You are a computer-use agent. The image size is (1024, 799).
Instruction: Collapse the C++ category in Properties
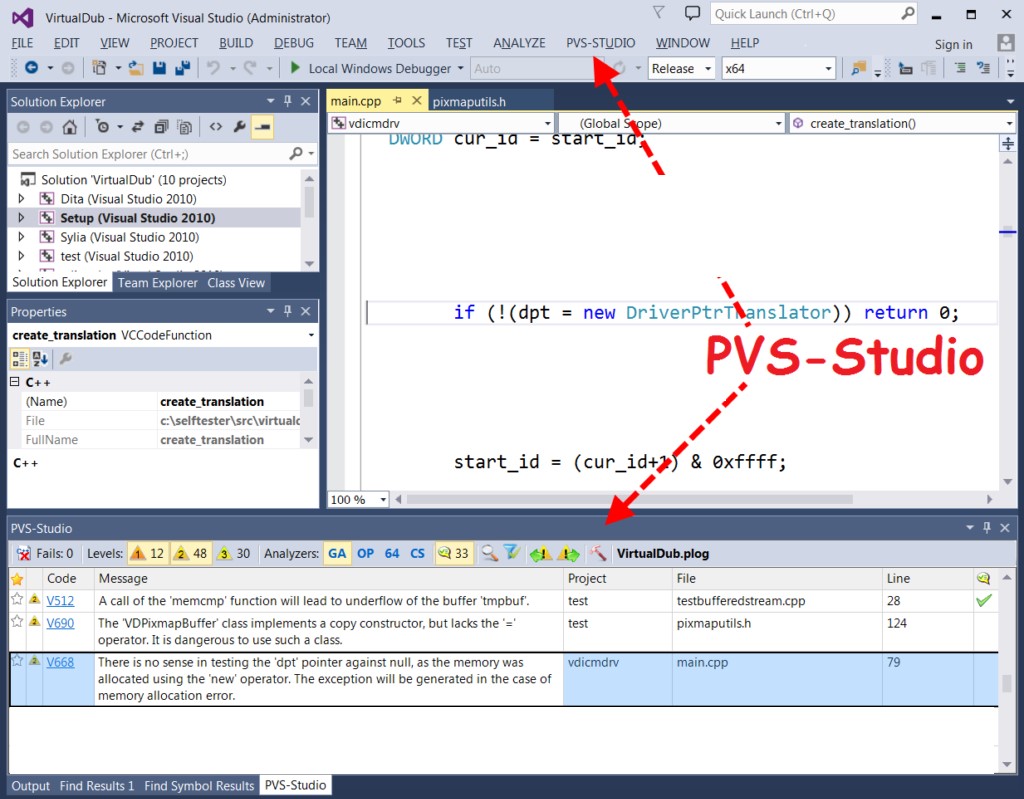(14, 381)
